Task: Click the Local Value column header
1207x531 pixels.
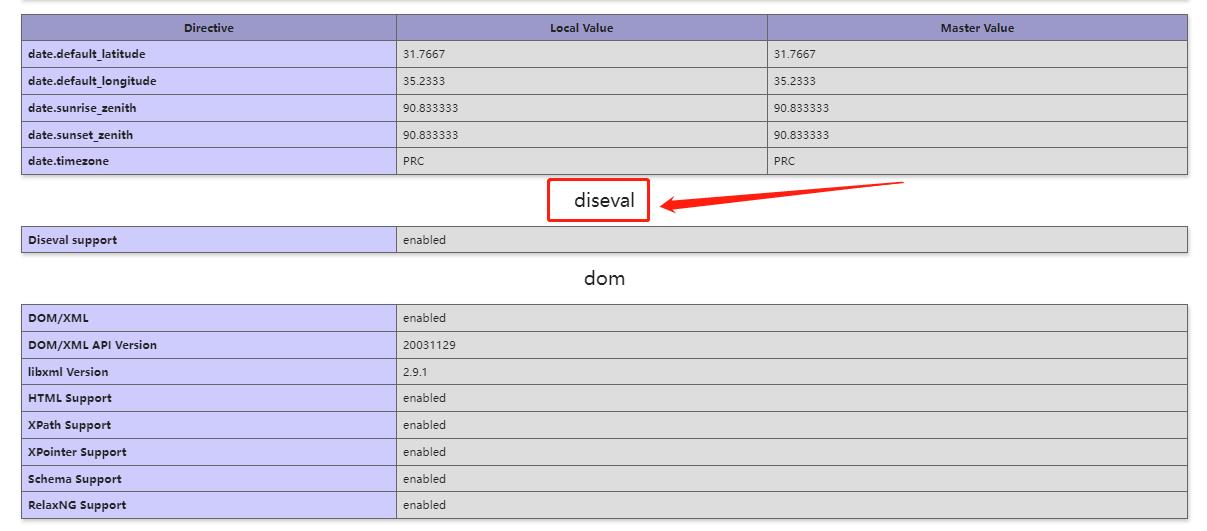Action: point(581,28)
